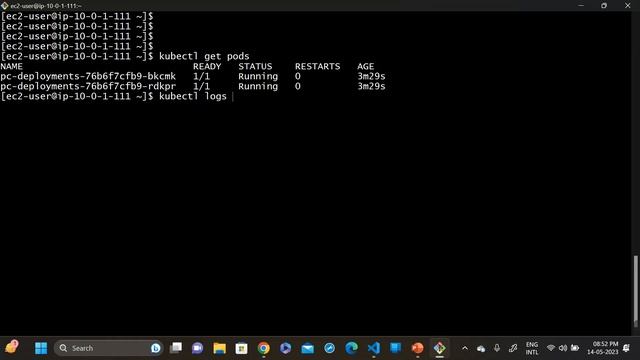640x360 pixels.
Task: Click pod name pc-deployments-76b6f7cfb9-bkcmk
Action: (88, 76)
